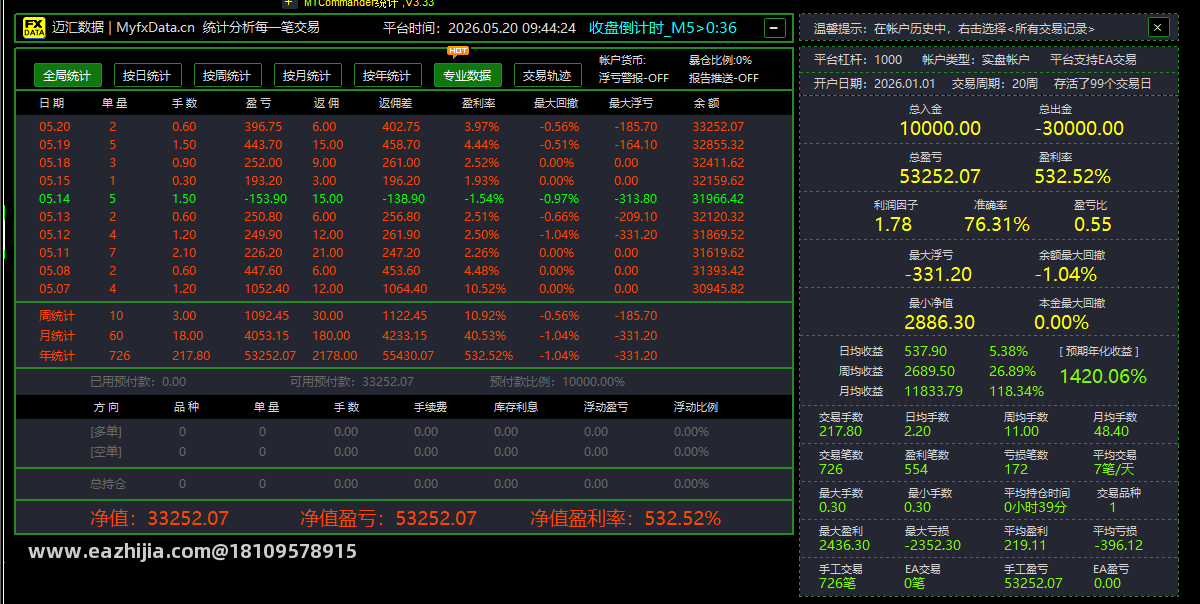The width and height of the screenshot is (1200, 604).
Task: Click the 盈亏比 0.55 value
Action: tap(1093, 224)
